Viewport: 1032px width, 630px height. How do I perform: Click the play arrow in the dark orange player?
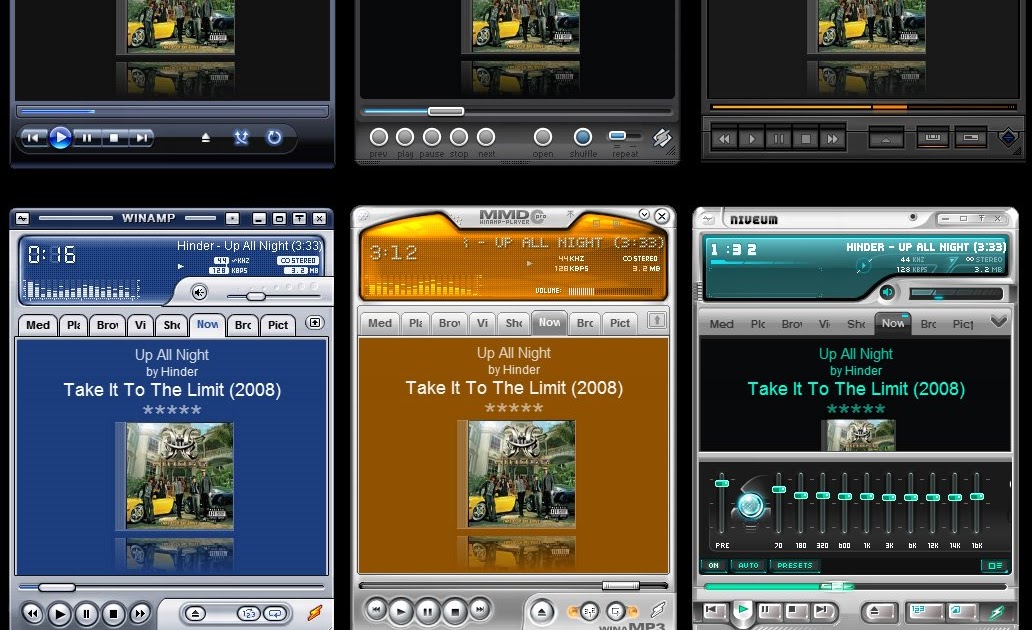752,139
